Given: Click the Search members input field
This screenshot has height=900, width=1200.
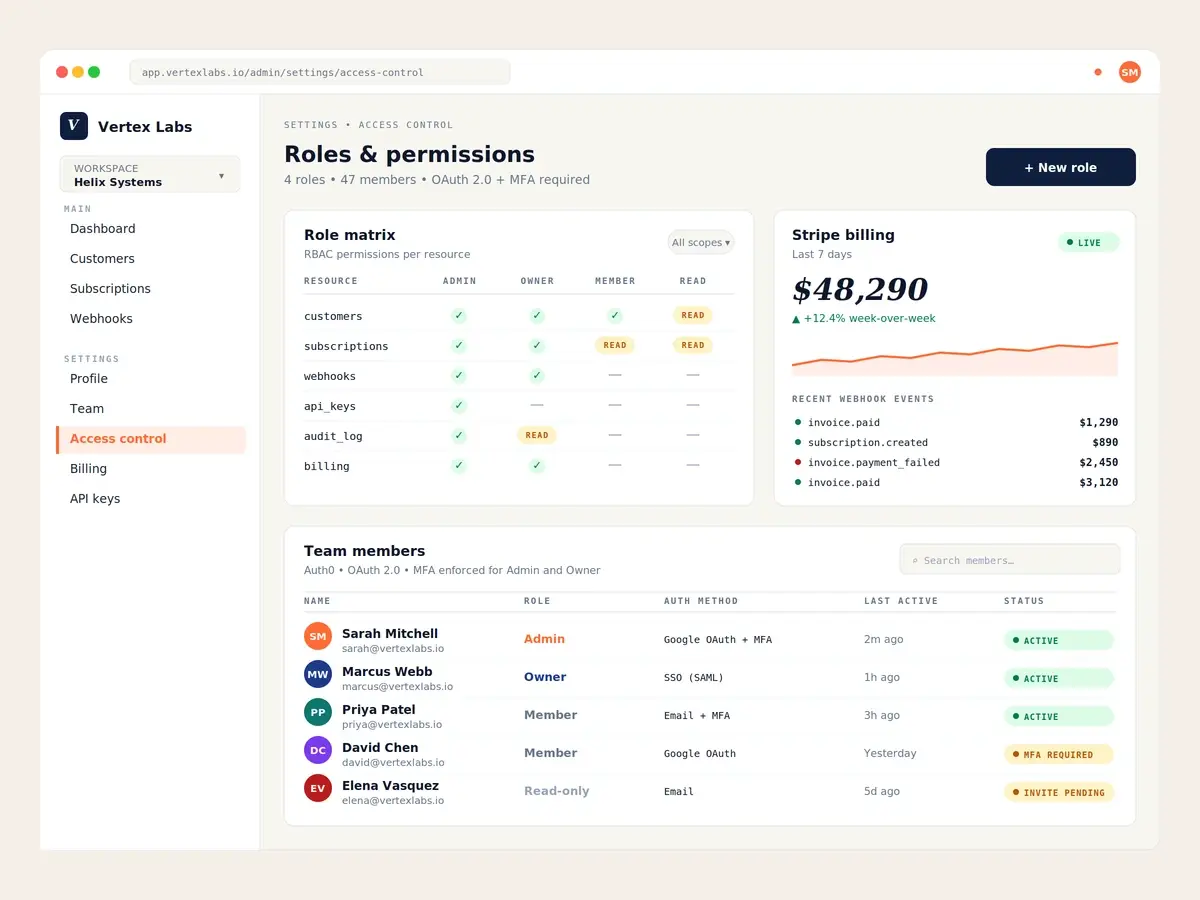Looking at the screenshot, I should click(x=1010, y=560).
